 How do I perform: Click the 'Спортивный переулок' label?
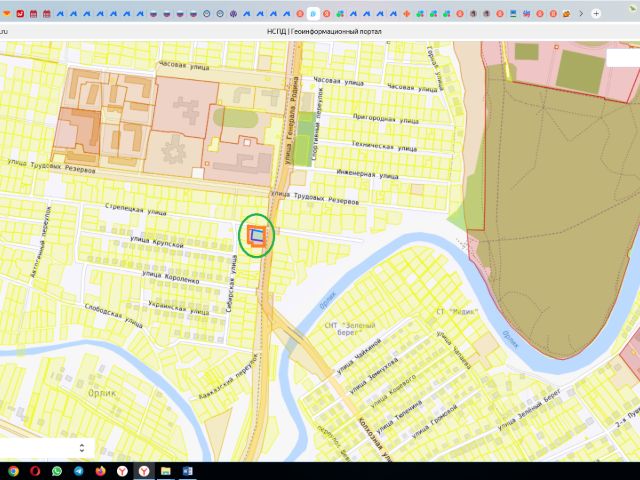(317, 124)
